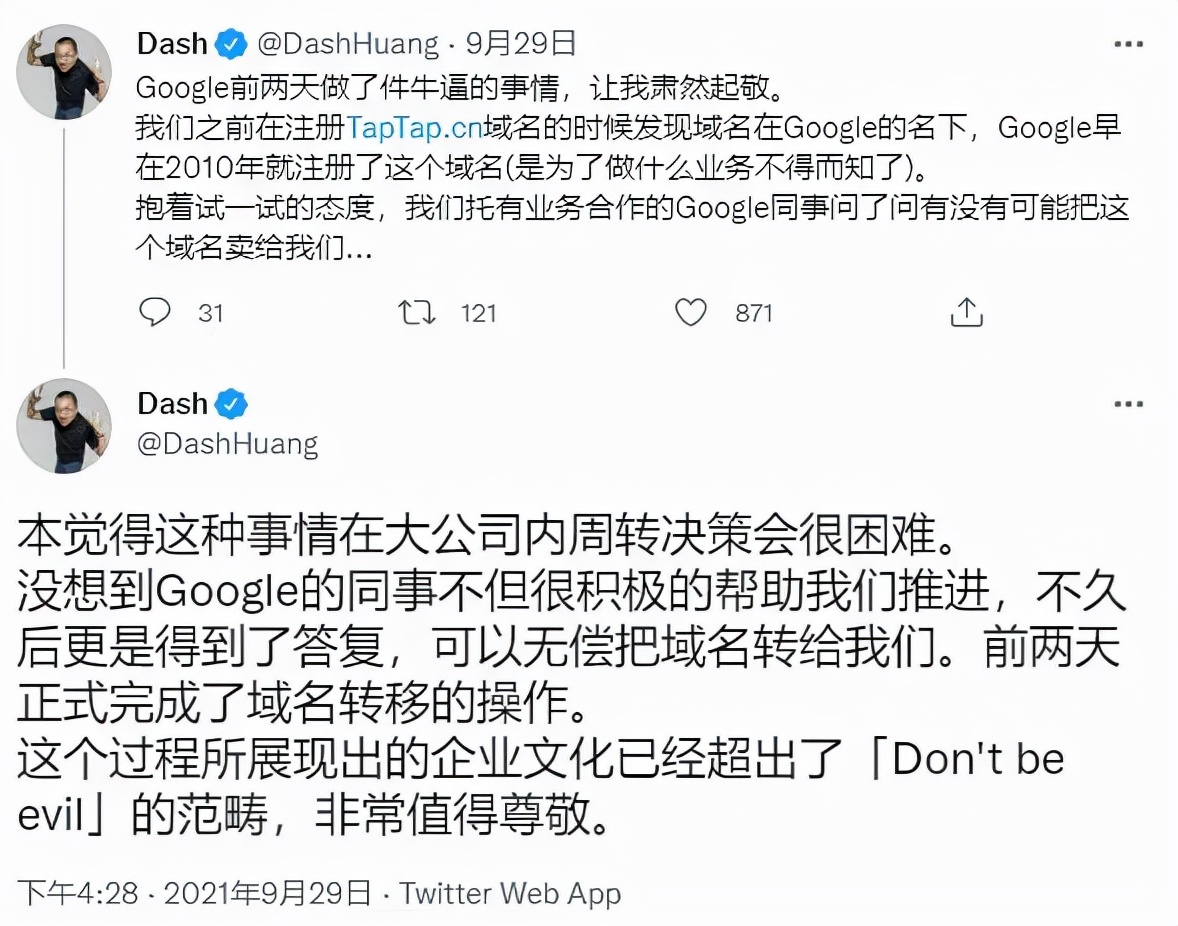Image resolution: width=1178 pixels, height=926 pixels.
Task: Like the tweet with 871 likes
Action: tap(690, 313)
